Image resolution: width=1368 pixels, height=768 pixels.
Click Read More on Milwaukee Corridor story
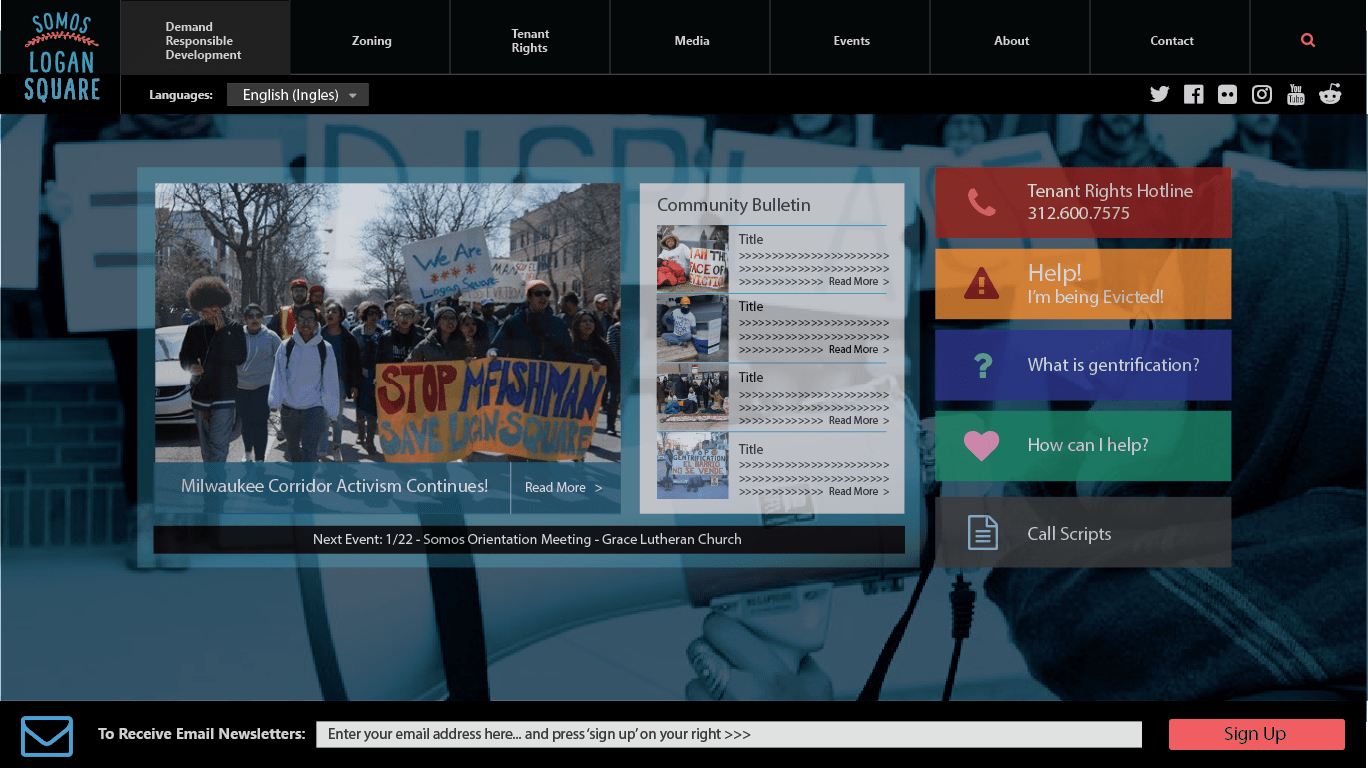coord(563,488)
